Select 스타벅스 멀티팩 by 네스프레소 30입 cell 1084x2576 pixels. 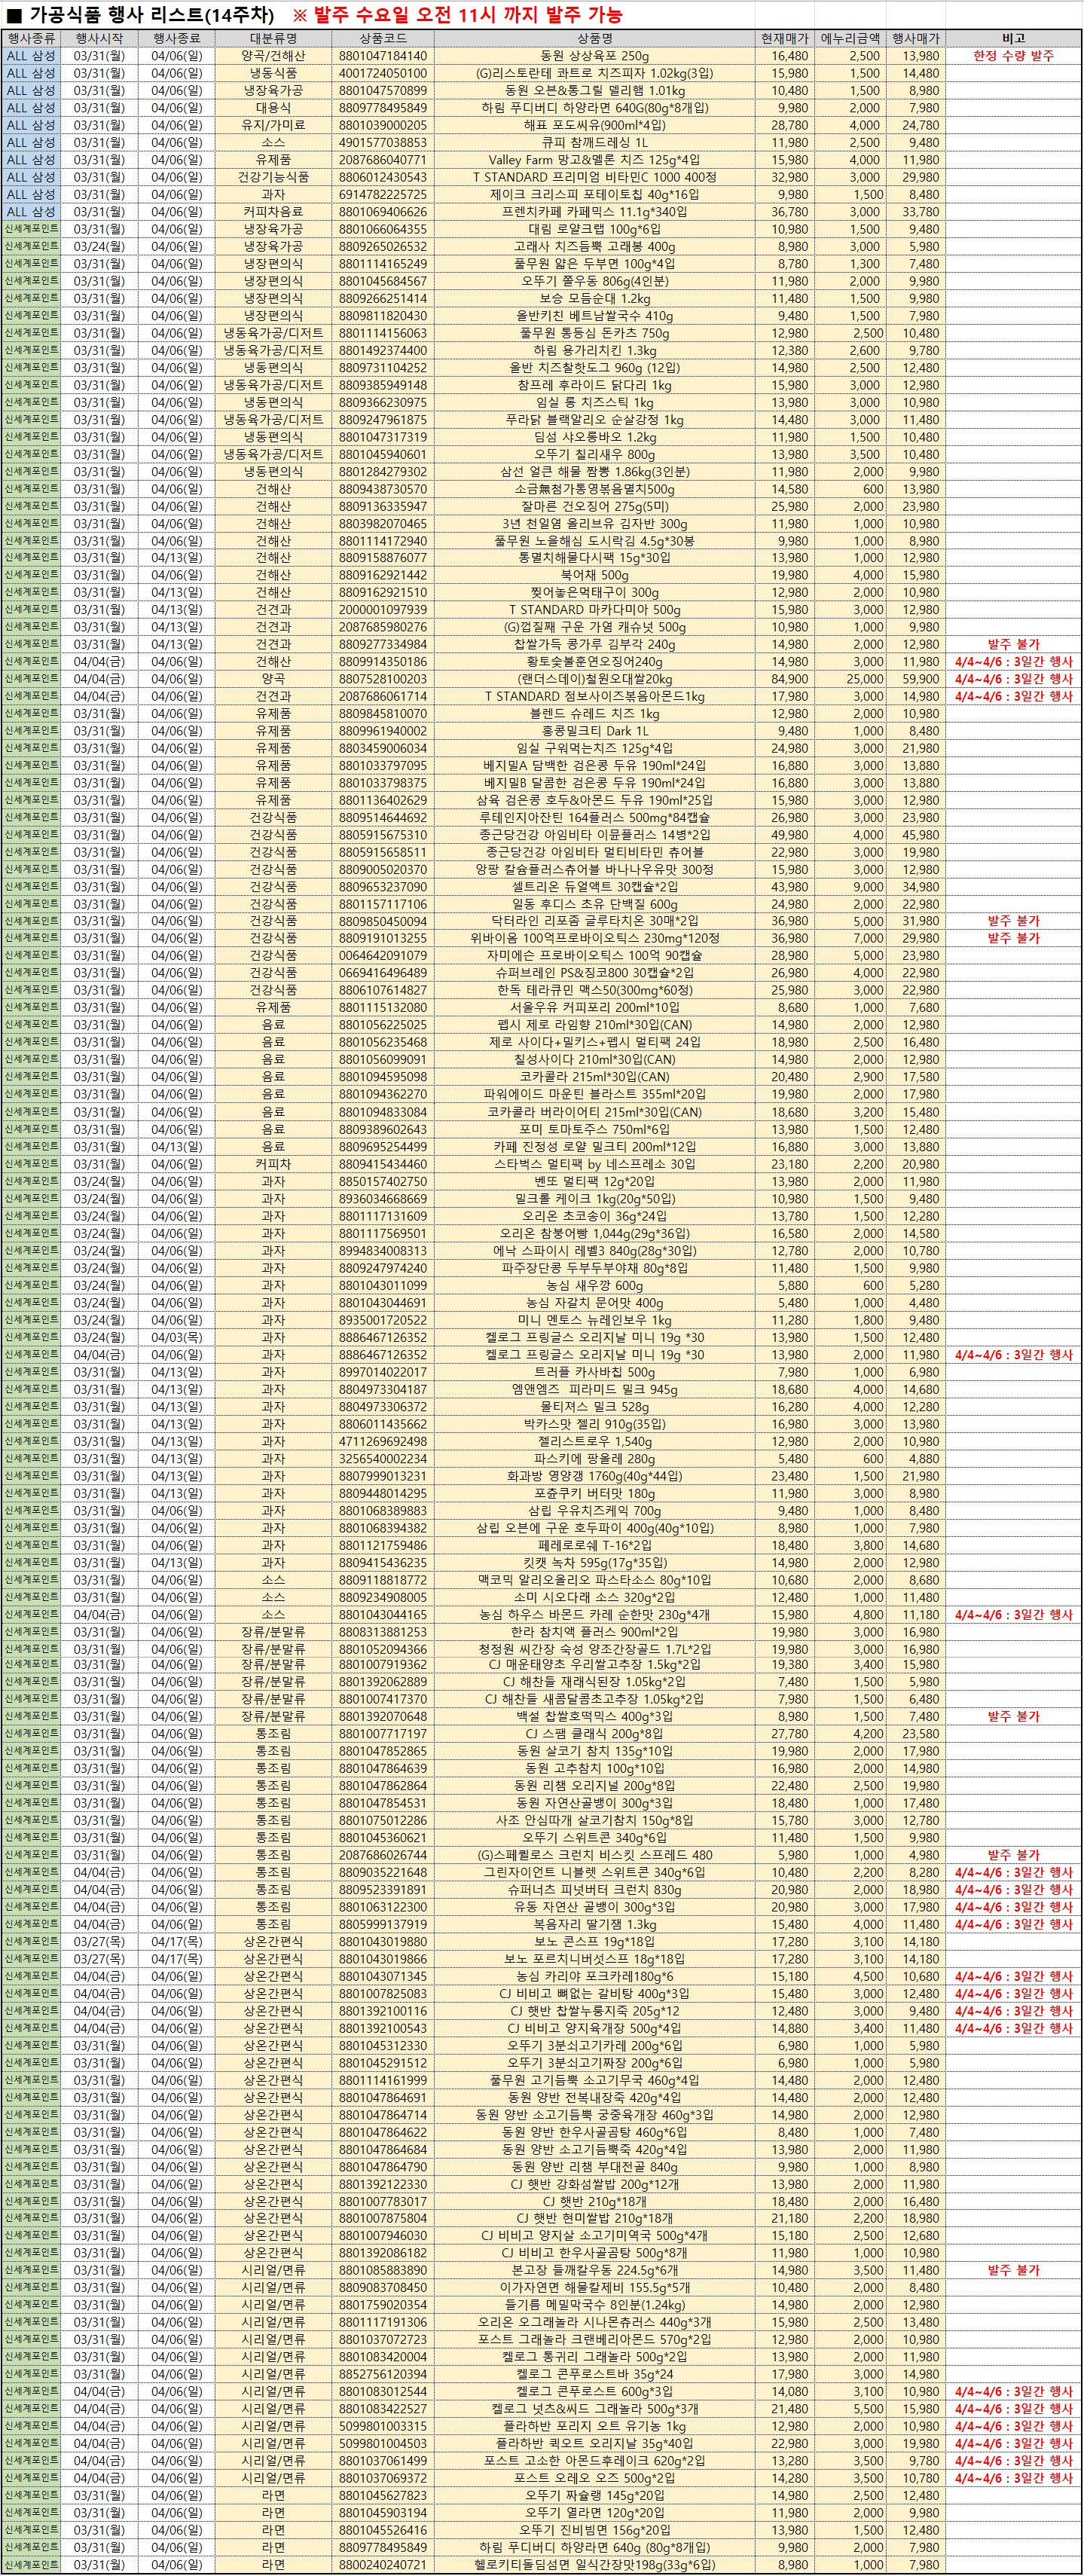tap(594, 1163)
